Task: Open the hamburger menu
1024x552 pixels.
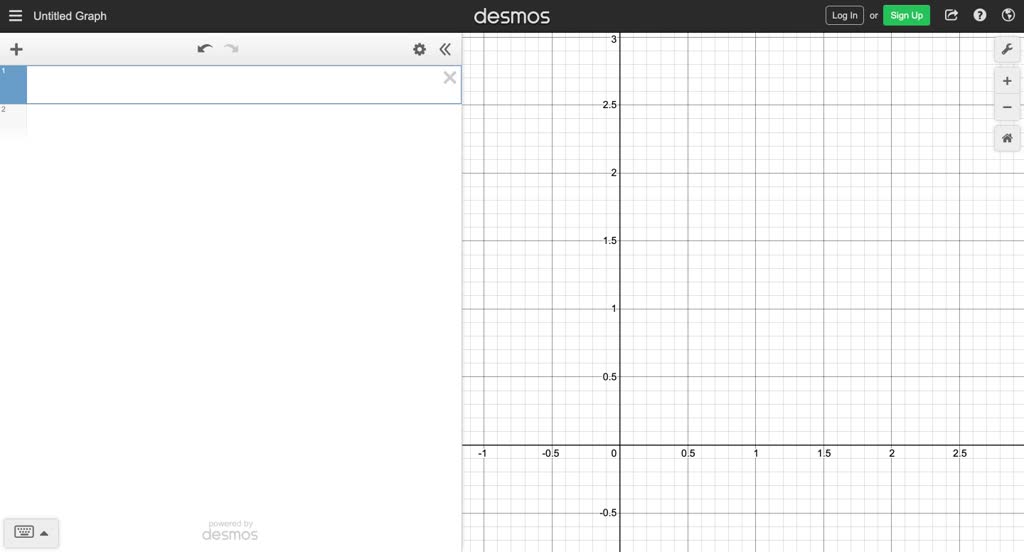Action: tap(15, 16)
